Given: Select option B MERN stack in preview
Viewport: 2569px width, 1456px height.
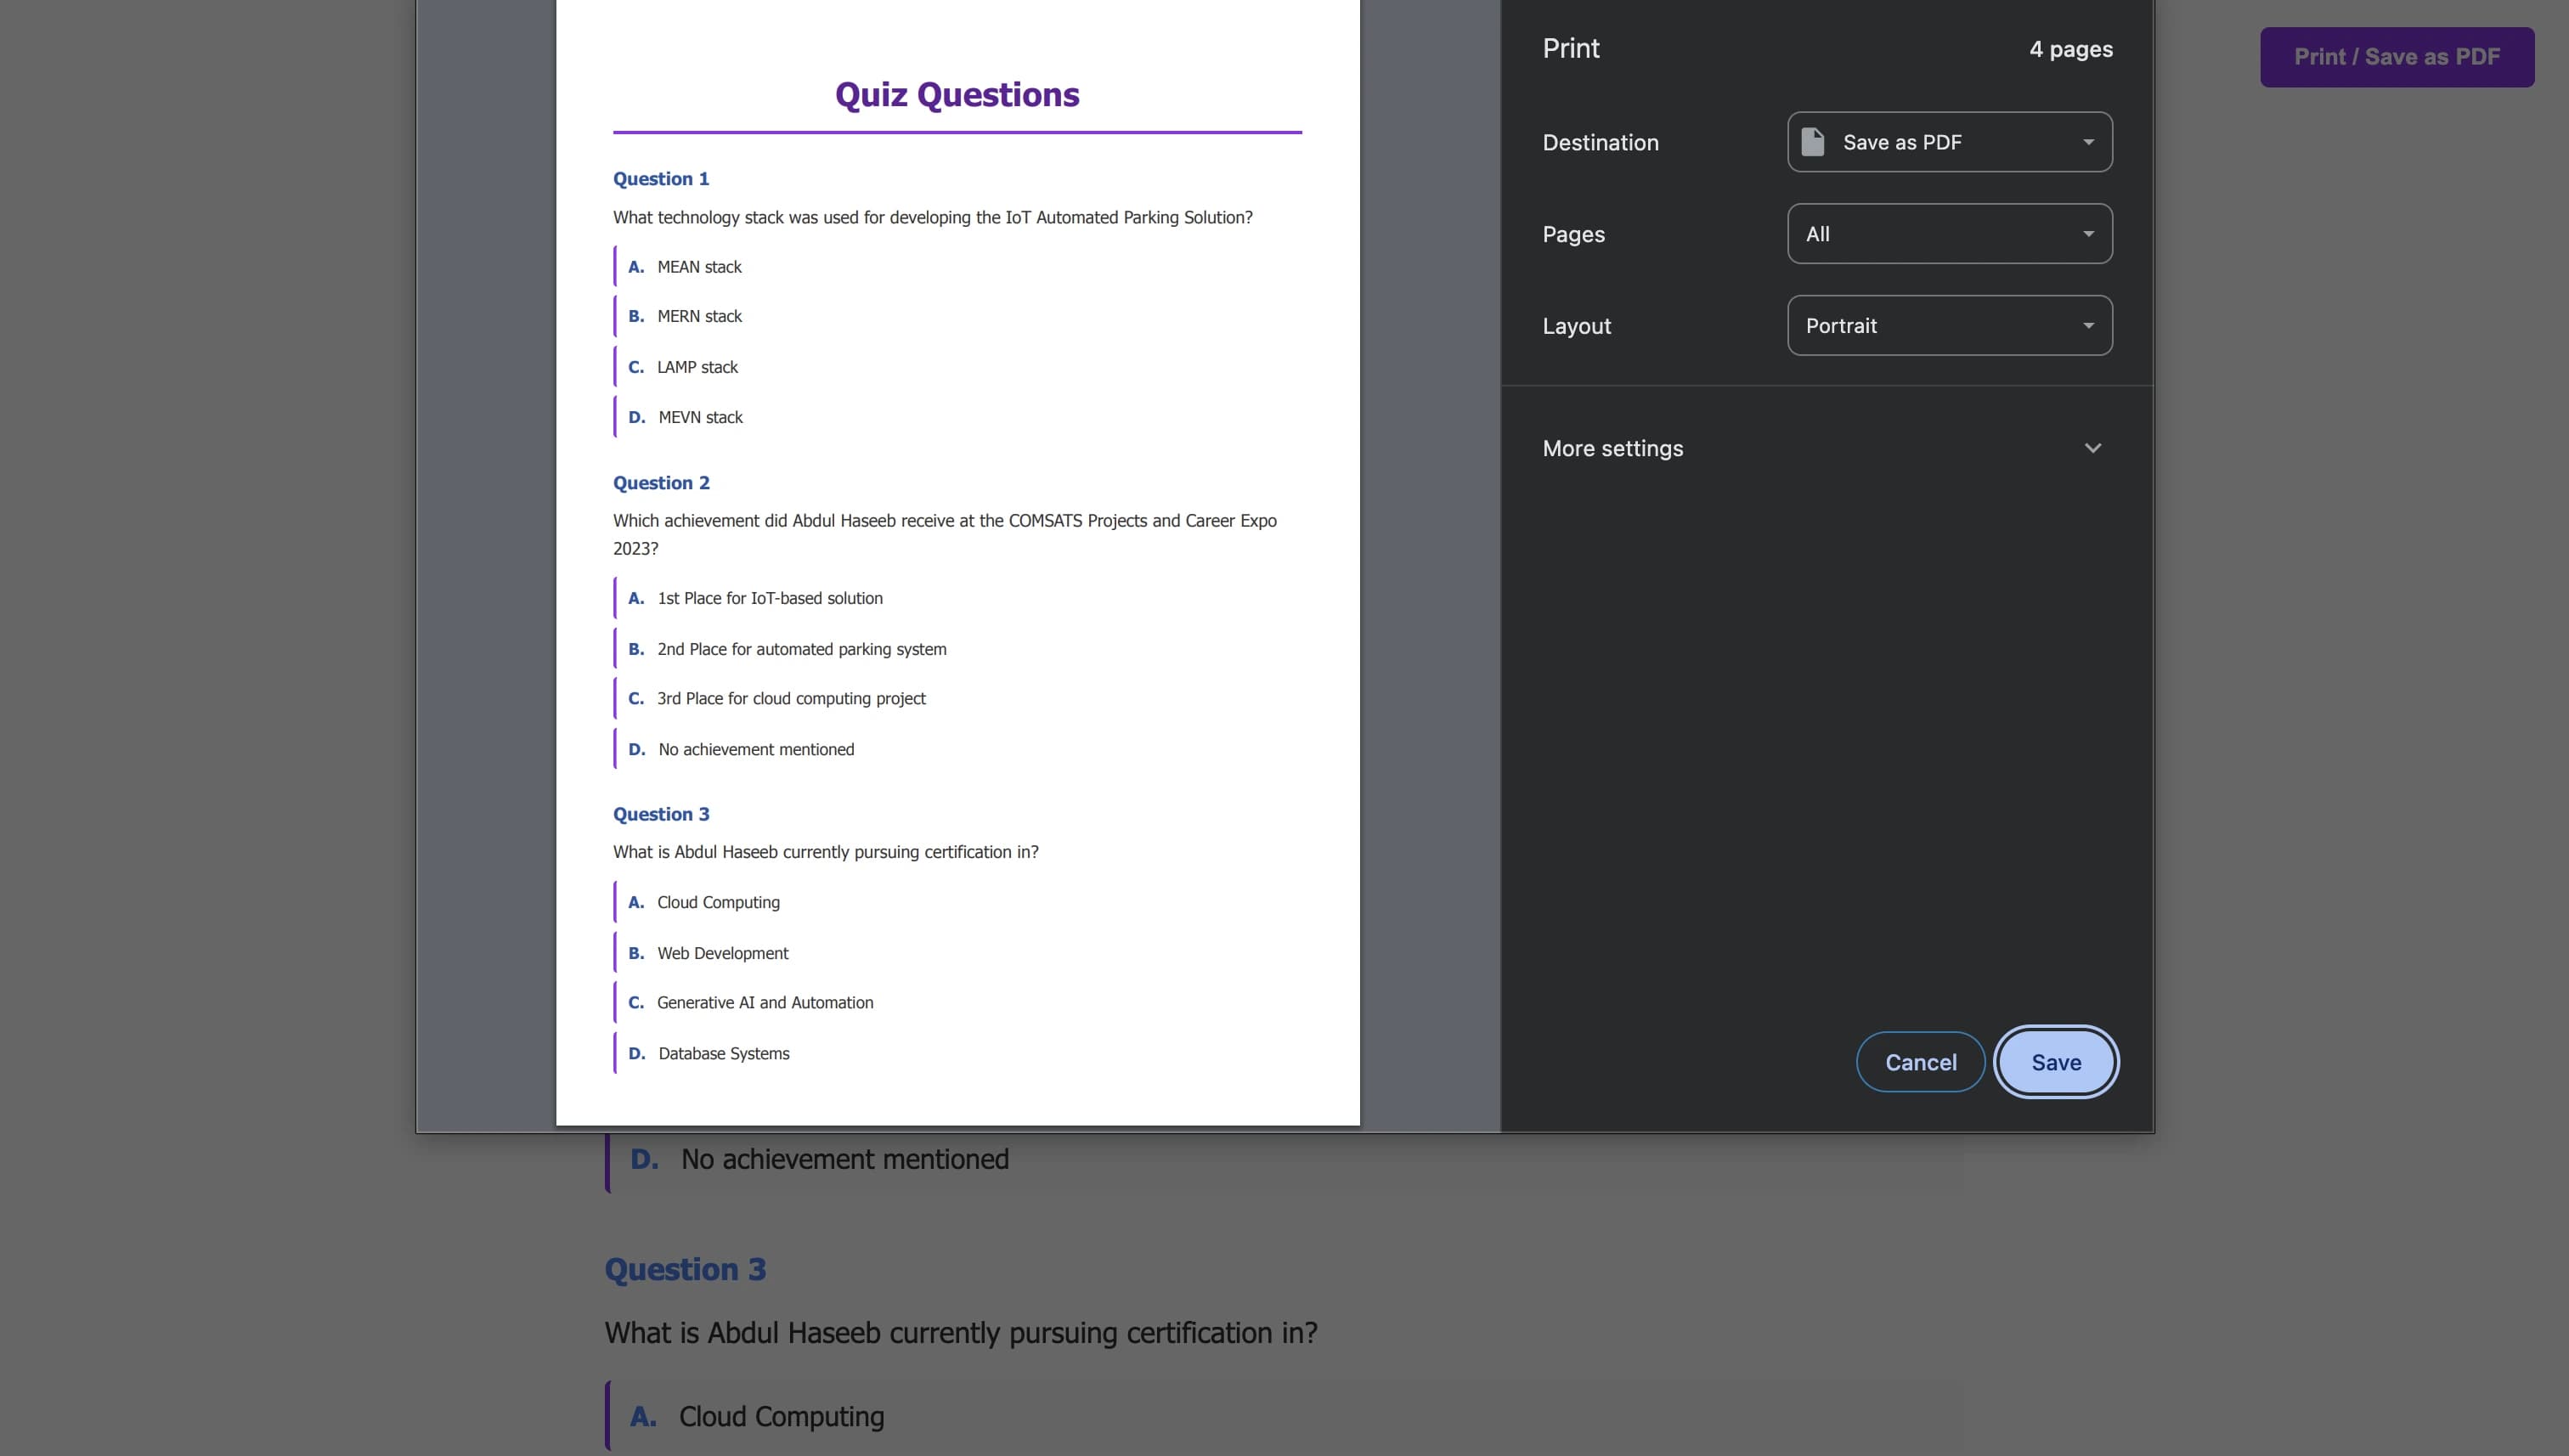Looking at the screenshot, I should (699, 316).
